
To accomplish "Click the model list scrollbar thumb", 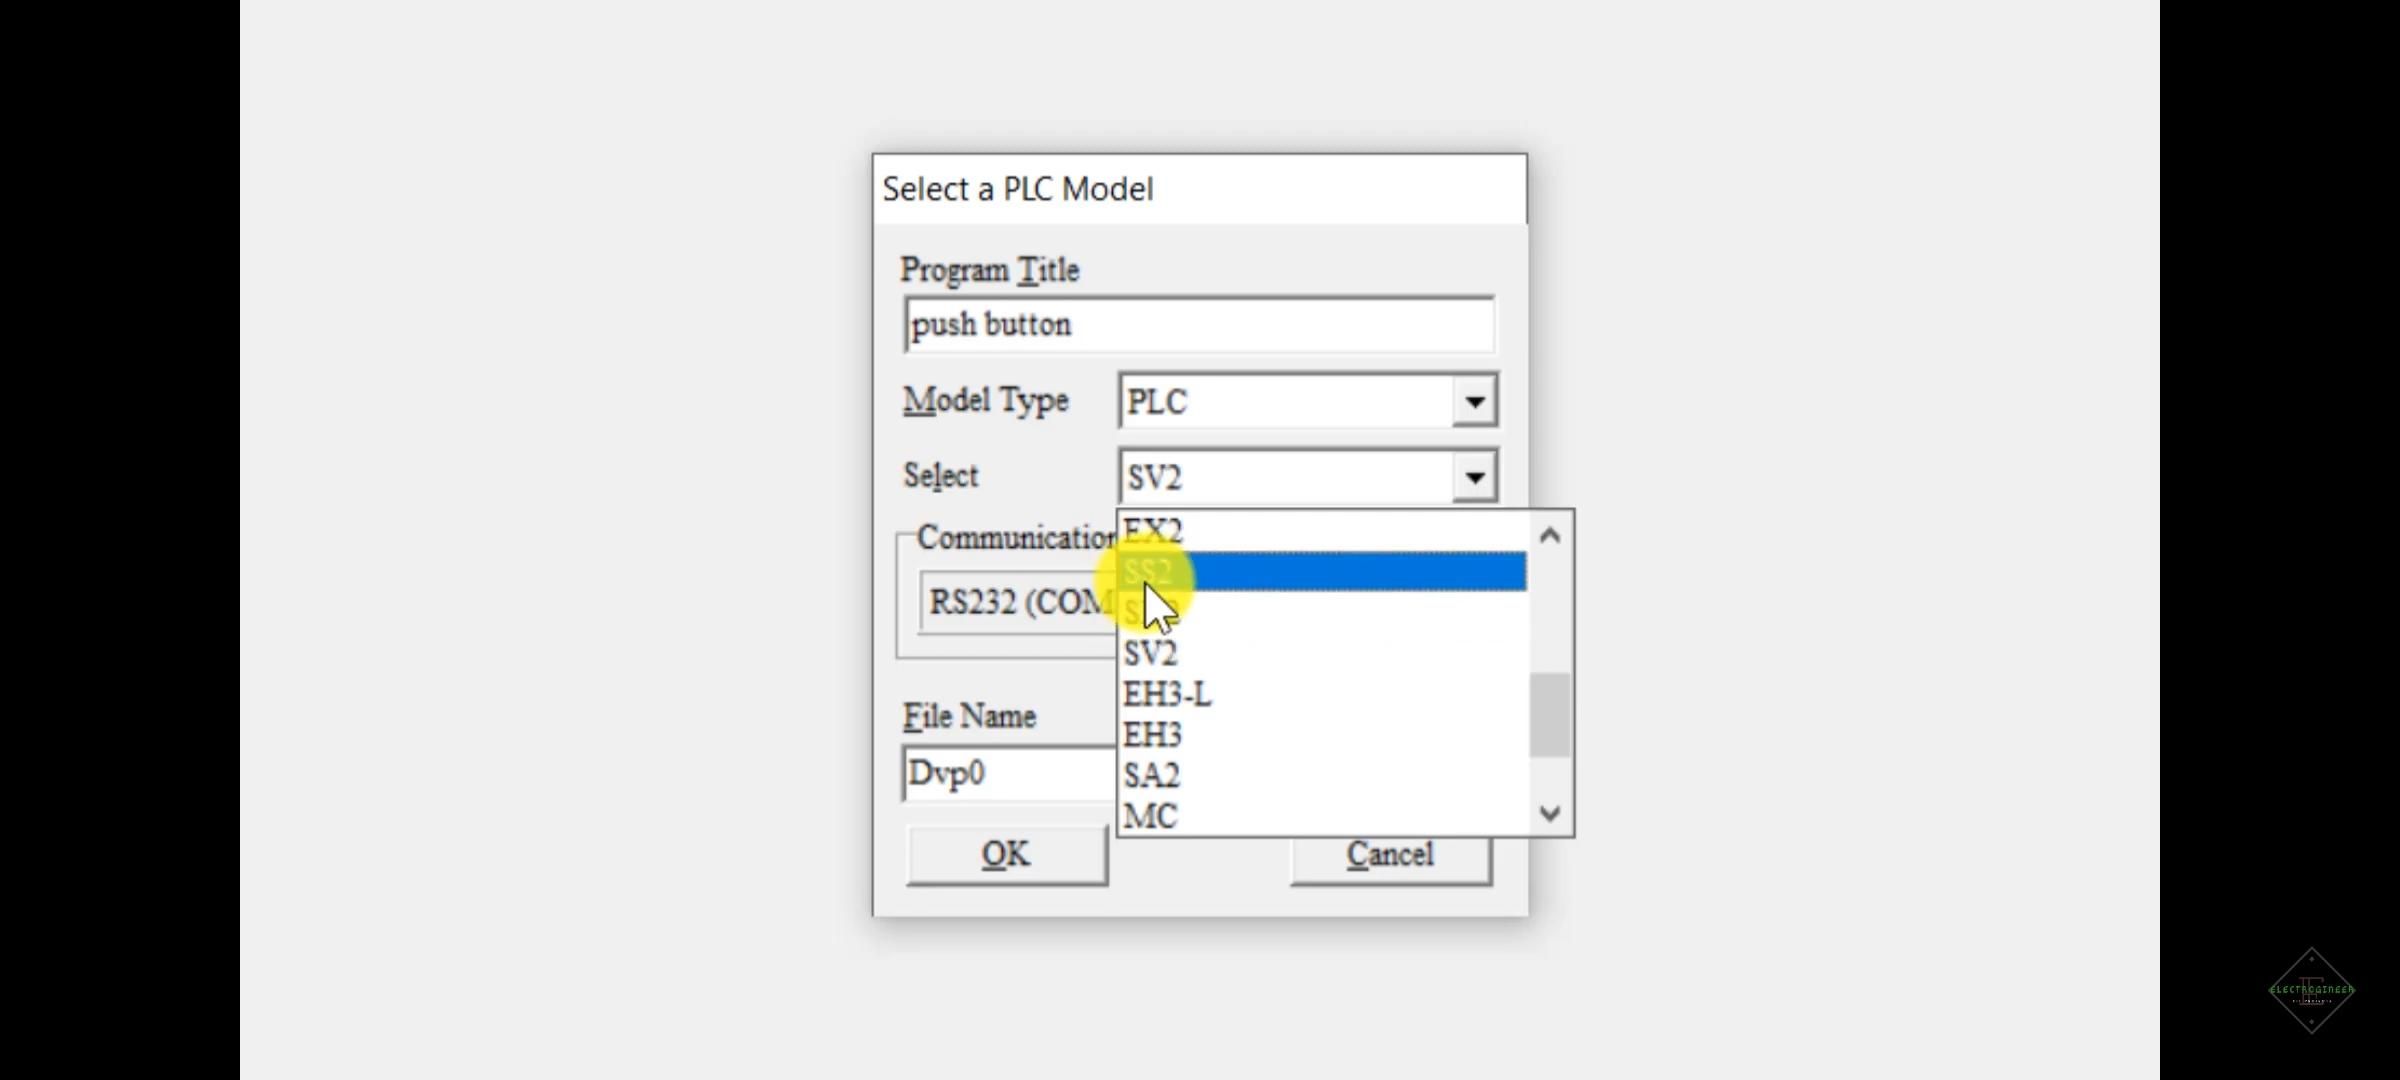I will [1550, 715].
